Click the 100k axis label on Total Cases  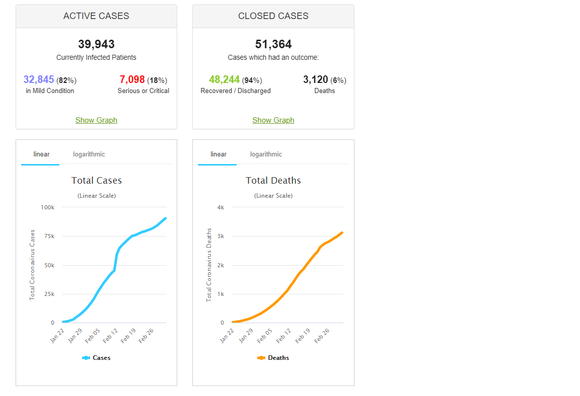[47, 207]
